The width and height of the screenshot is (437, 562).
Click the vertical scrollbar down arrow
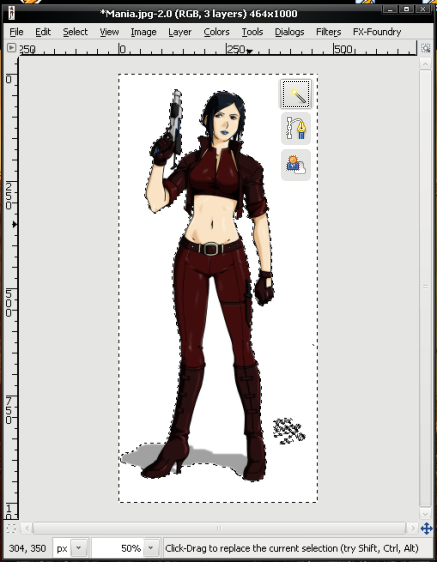(x=426, y=514)
